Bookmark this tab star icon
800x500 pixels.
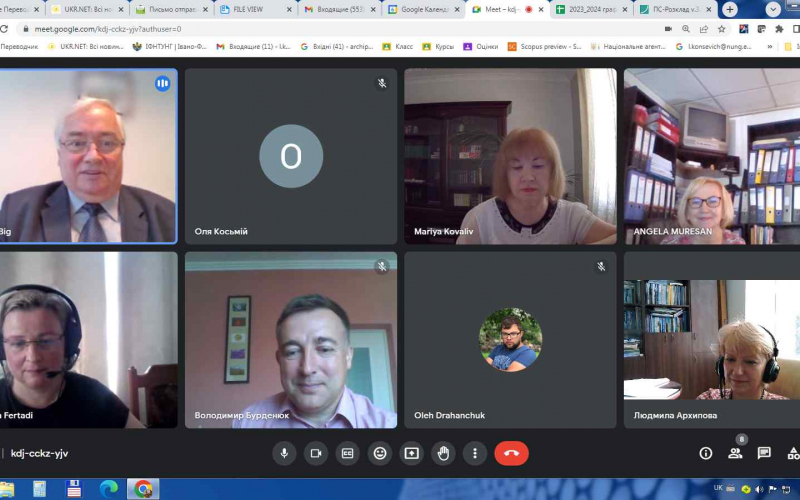[x=721, y=29]
